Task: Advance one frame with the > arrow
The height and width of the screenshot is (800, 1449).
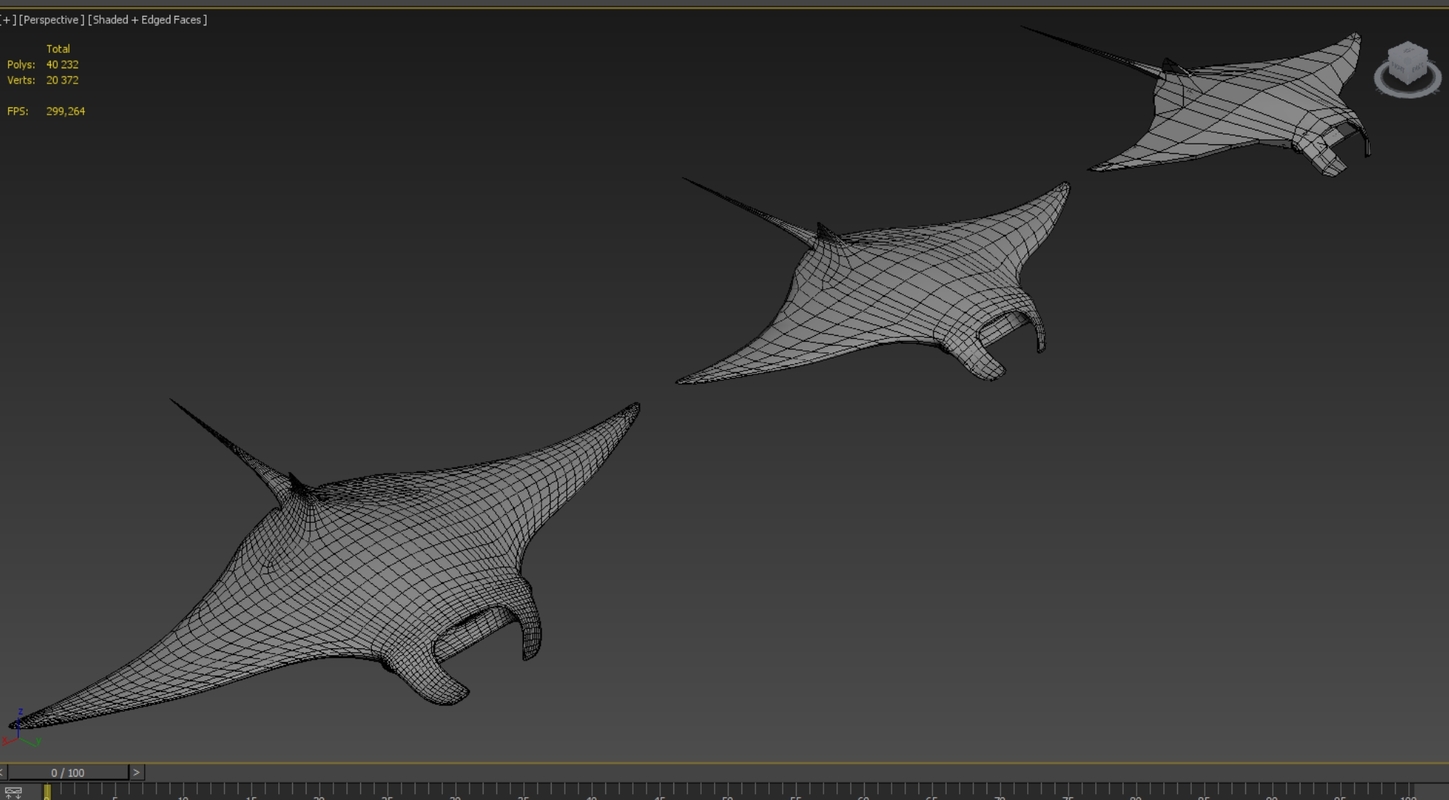Action: (136, 772)
